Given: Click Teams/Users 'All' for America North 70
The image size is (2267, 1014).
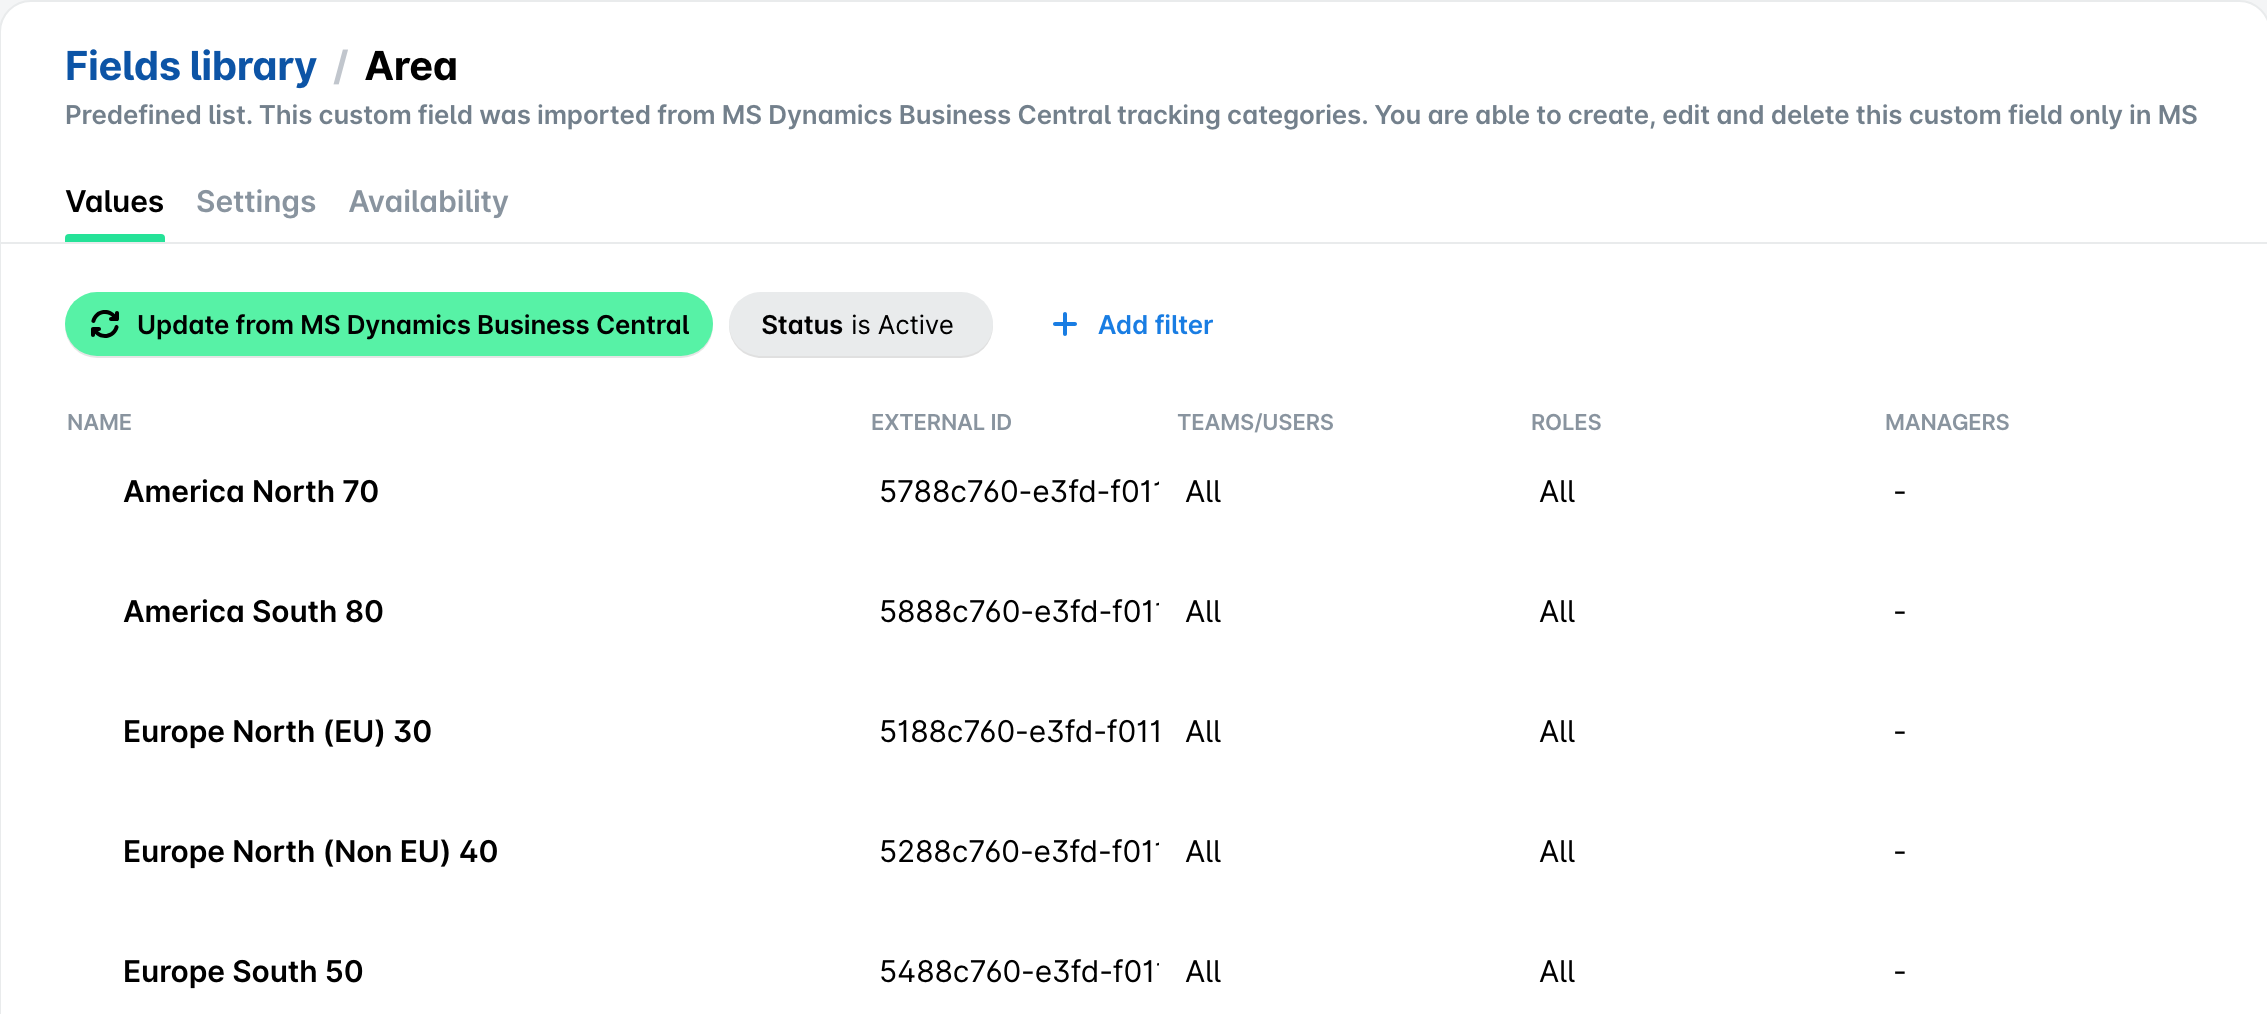Looking at the screenshot, I should 1203,491.
